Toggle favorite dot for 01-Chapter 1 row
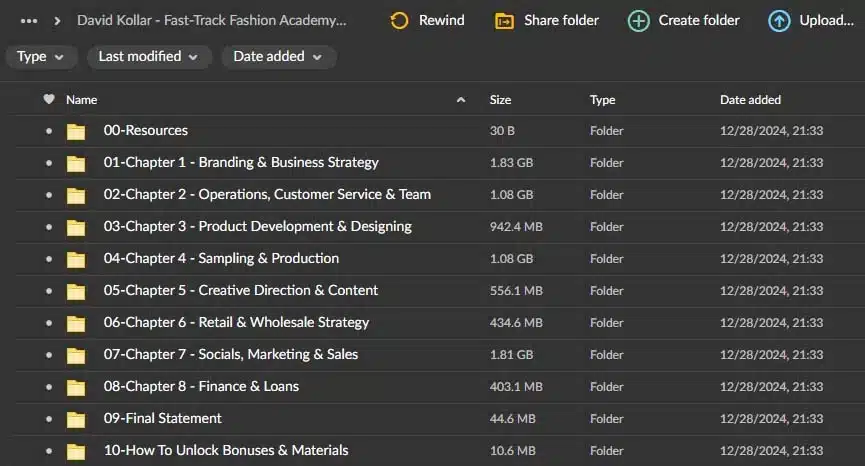The height and width of the screenshot is (466, 865). (x=49, y=163)
